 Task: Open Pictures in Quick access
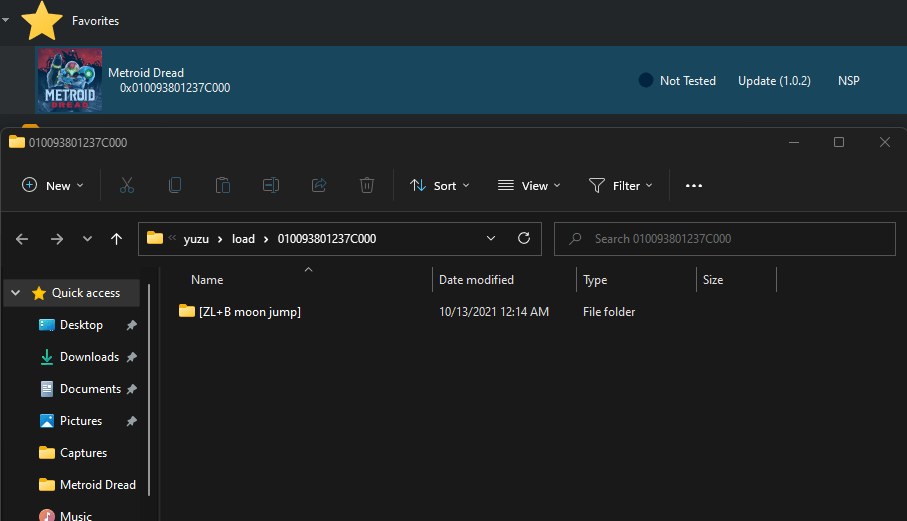(x=81, y=421)
